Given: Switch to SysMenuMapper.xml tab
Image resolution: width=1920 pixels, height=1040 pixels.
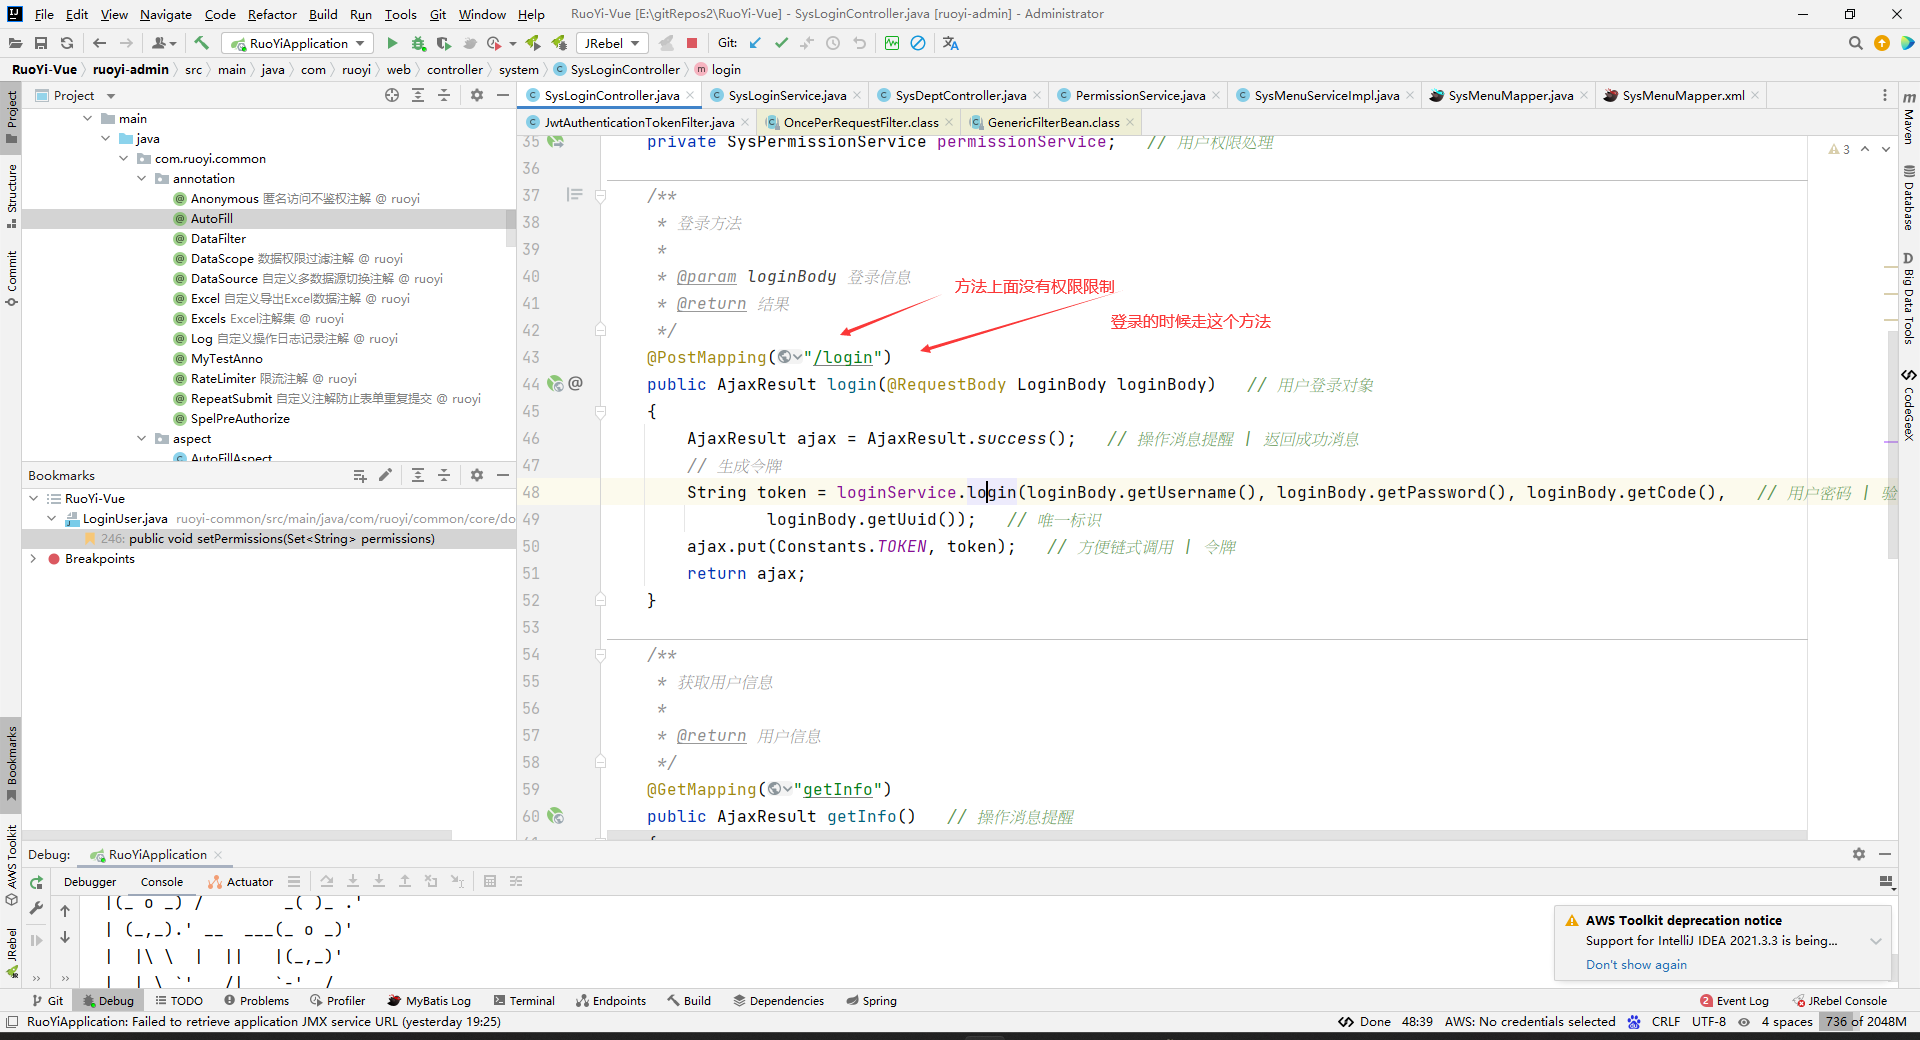Looking at the screenshot, I should click(1683, 95).
